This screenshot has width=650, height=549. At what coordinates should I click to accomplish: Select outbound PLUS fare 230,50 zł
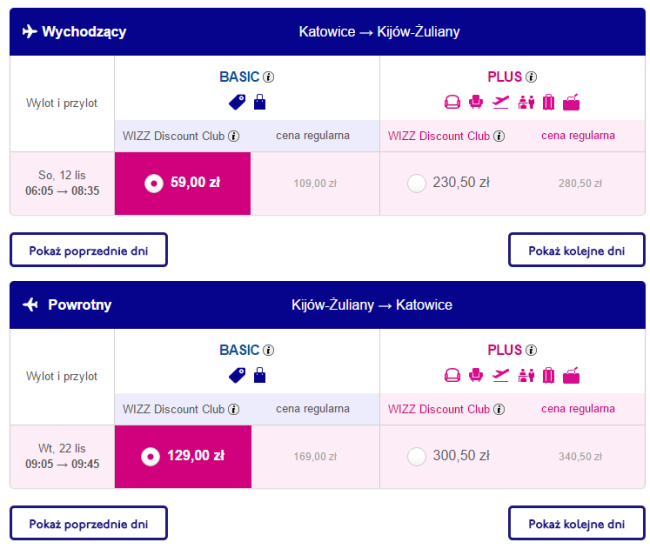pos(417,183)
